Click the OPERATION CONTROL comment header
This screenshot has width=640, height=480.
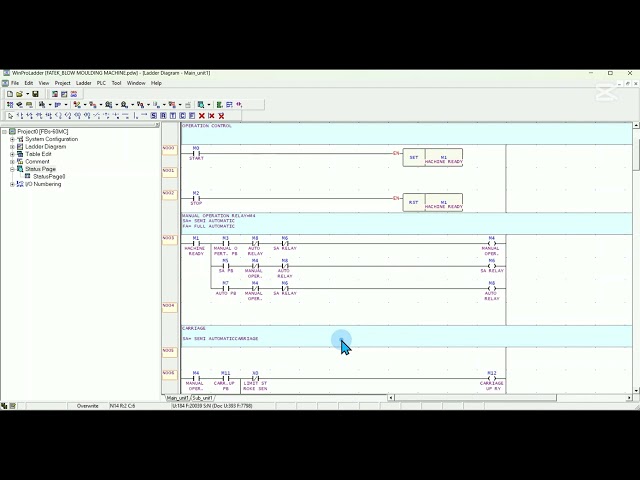[x=407, y=133]
